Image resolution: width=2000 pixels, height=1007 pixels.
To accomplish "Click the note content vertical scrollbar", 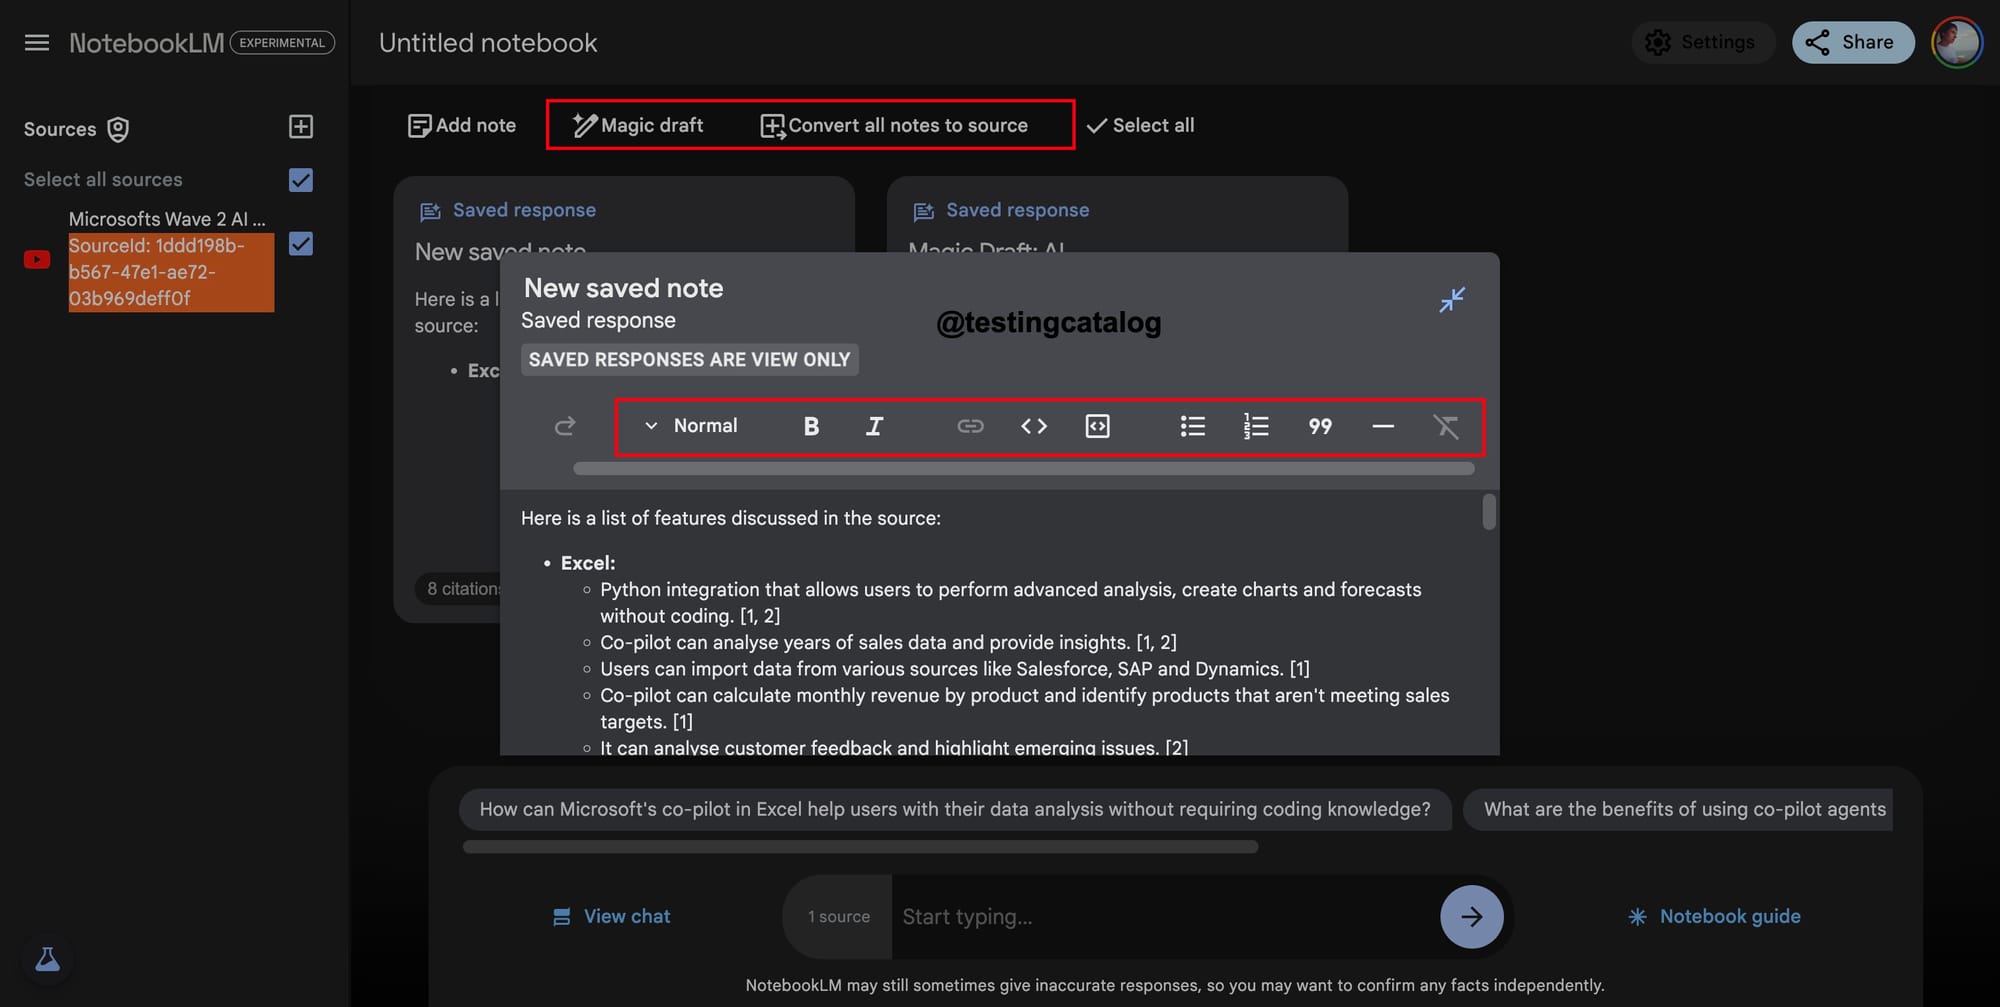I will tap(1489, 512).
